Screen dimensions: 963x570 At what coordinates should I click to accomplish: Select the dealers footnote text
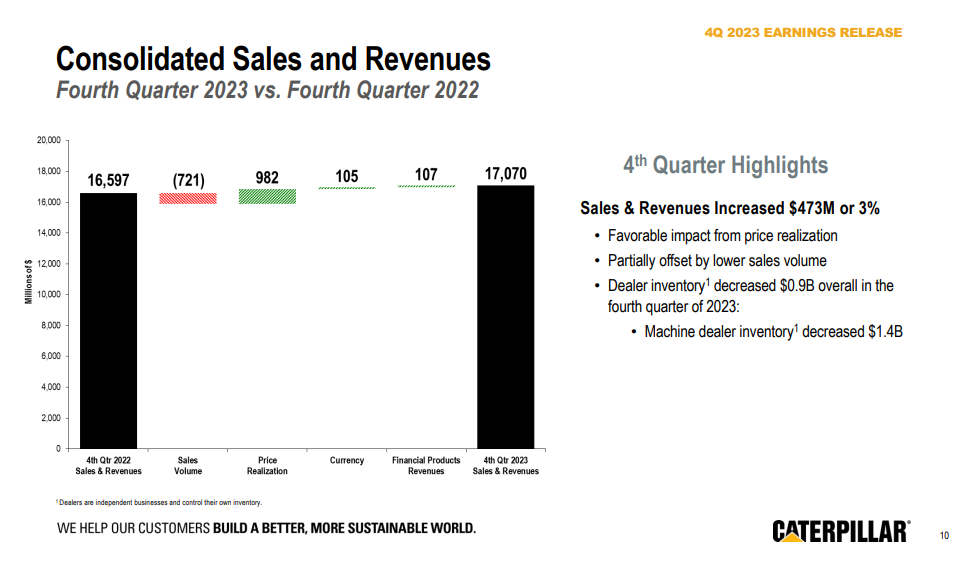[x=158, y=502]
